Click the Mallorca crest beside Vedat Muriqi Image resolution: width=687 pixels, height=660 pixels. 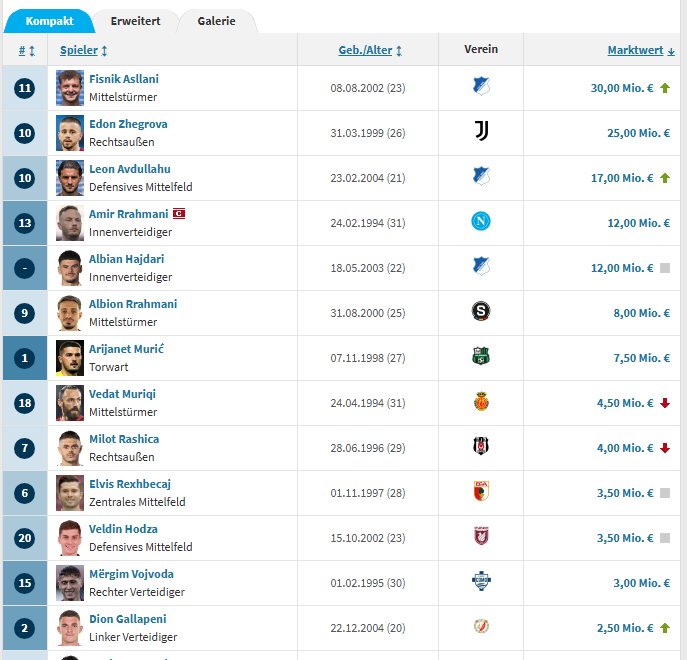click(481, 403)
